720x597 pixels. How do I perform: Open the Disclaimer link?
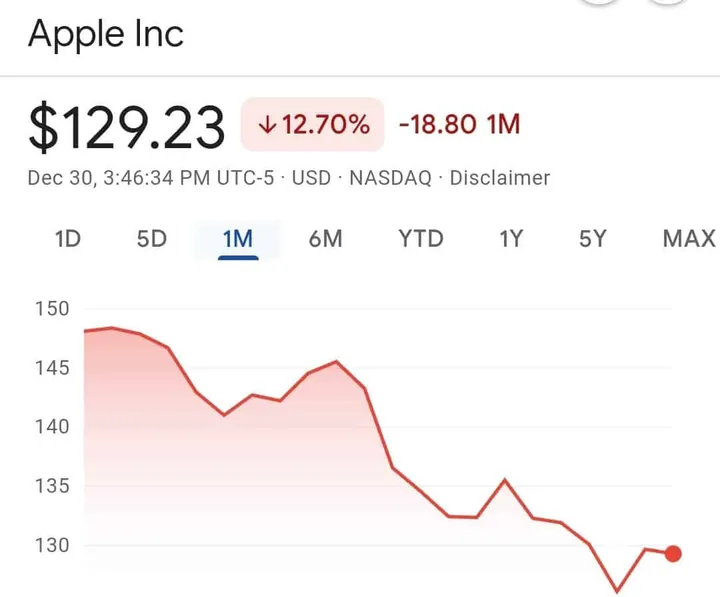(x=499, y=178)
